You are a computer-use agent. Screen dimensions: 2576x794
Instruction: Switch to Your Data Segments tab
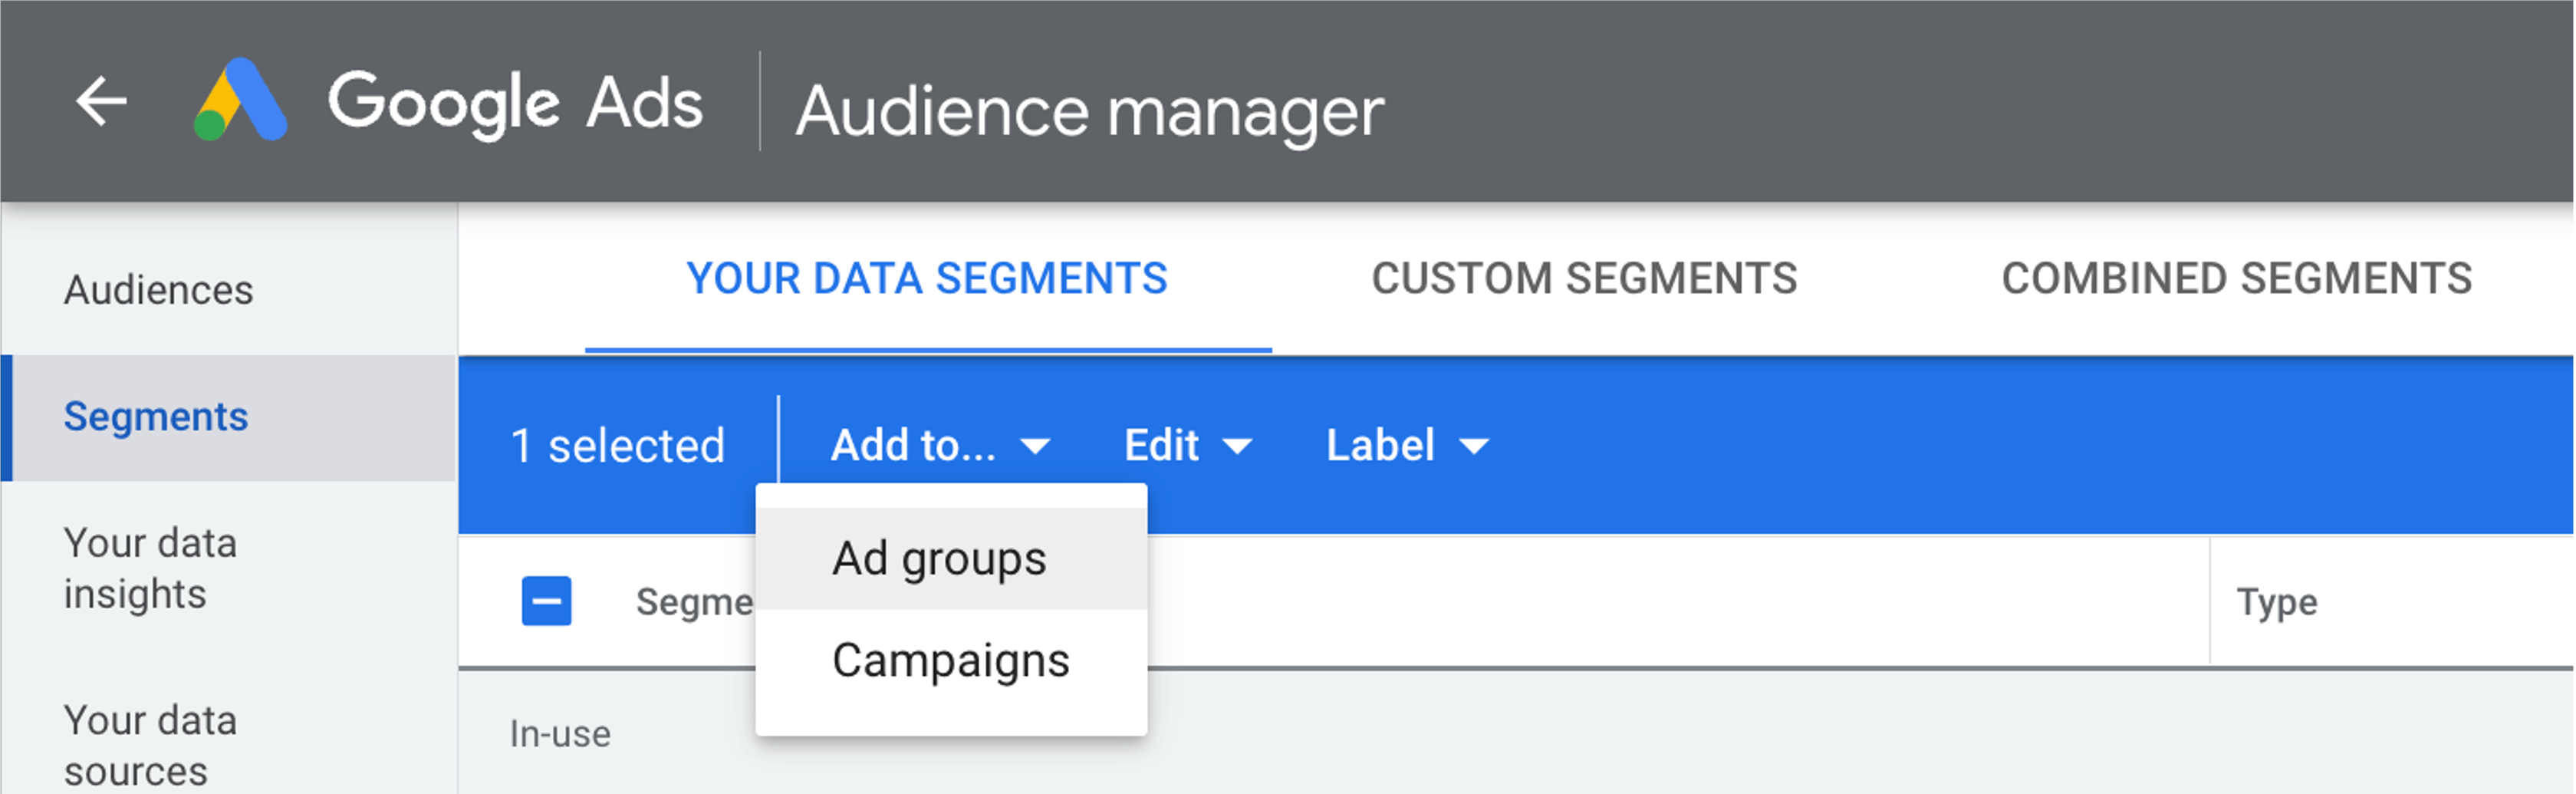click(927, 279)
